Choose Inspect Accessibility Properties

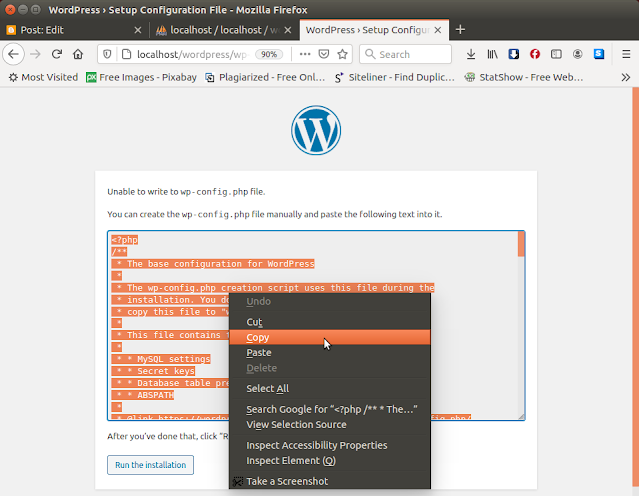pyautogui.click(x=330, y=445)
